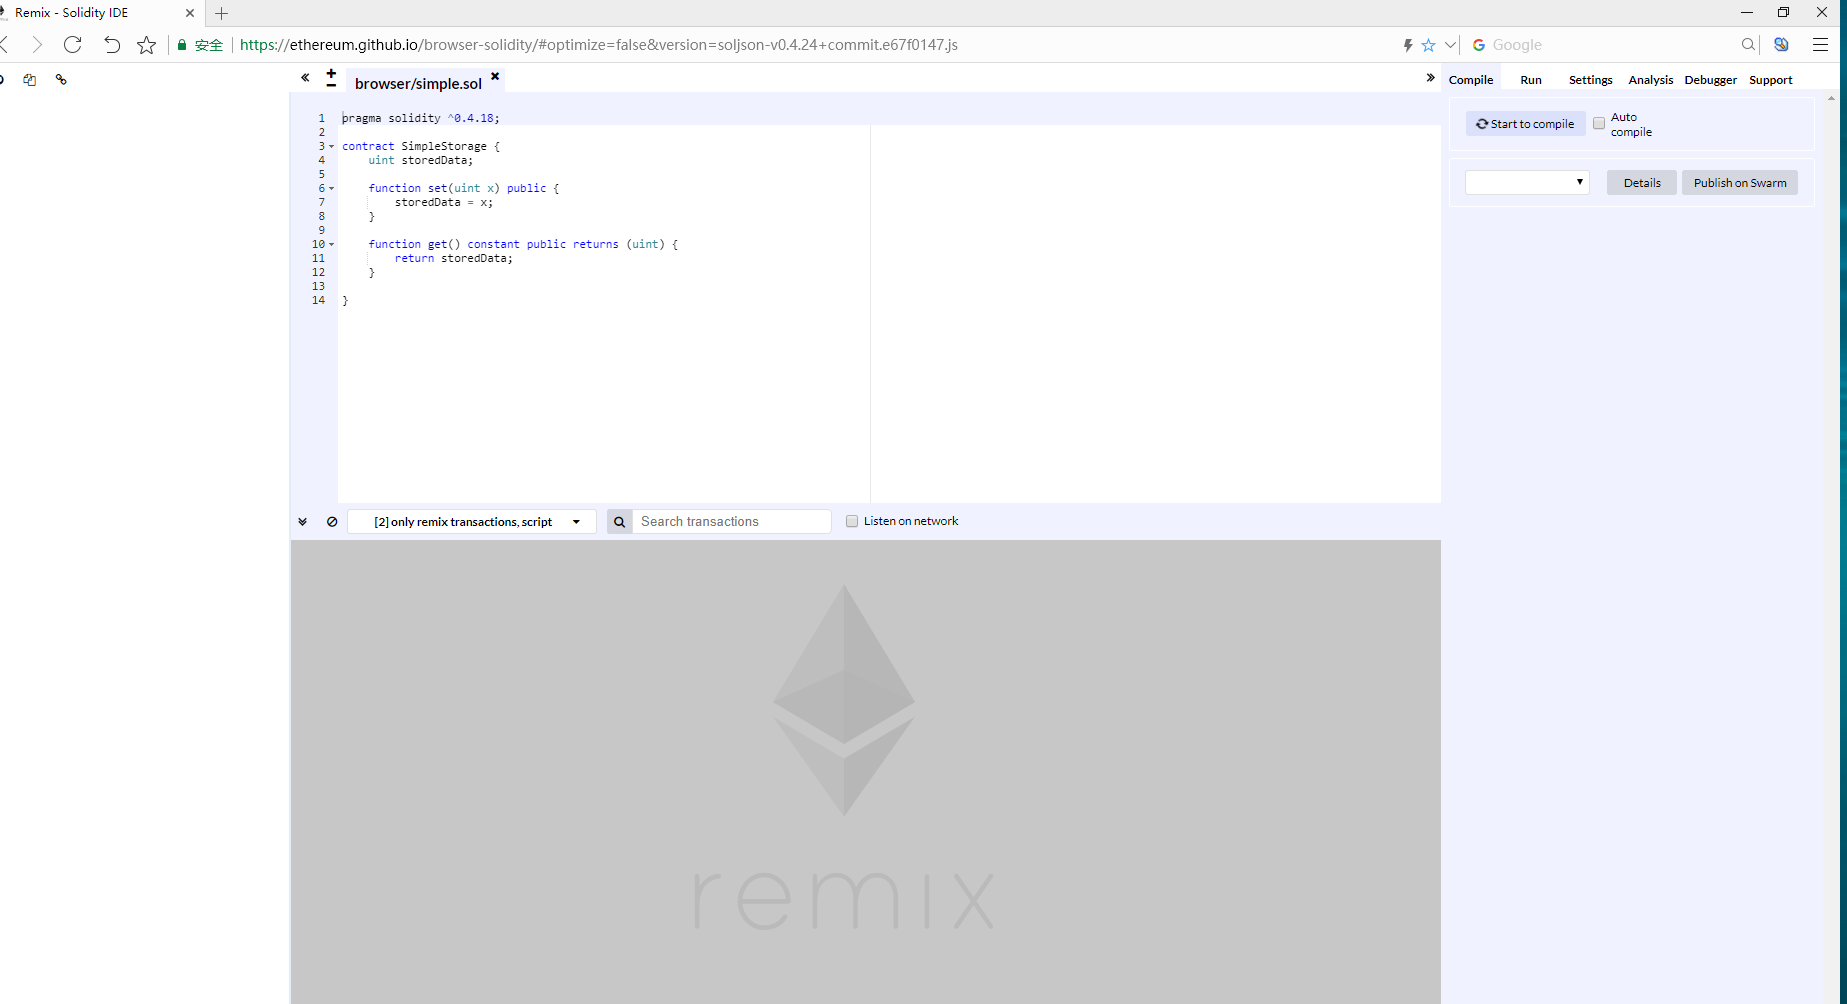The height and width of the screenshot is (1004, 1847).
Task: Focus the Search transactions field
Action: coord(732,522)
